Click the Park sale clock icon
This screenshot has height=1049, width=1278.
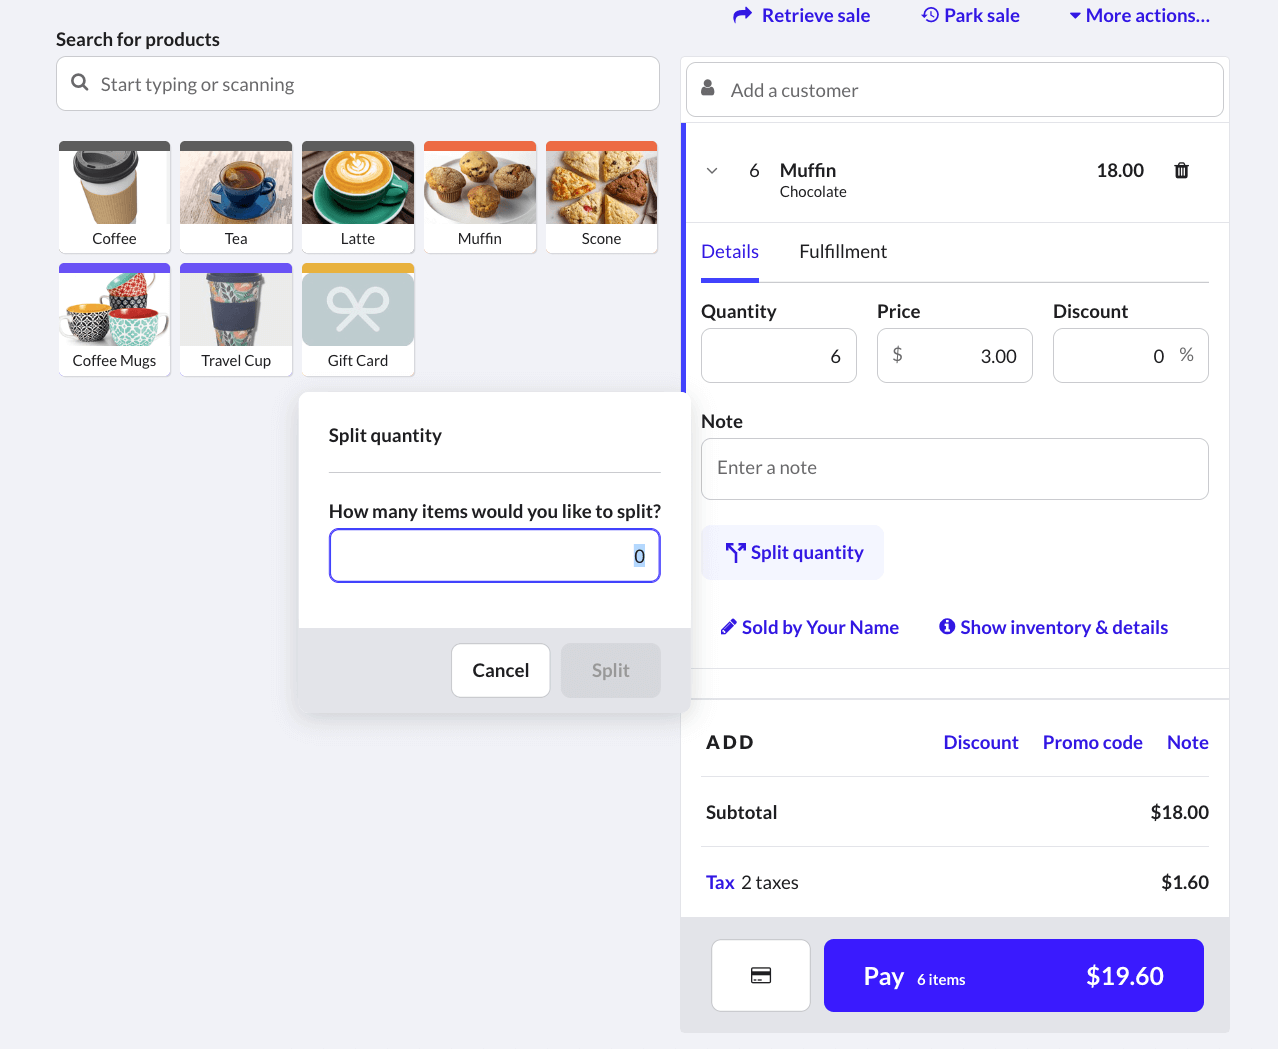930,15
